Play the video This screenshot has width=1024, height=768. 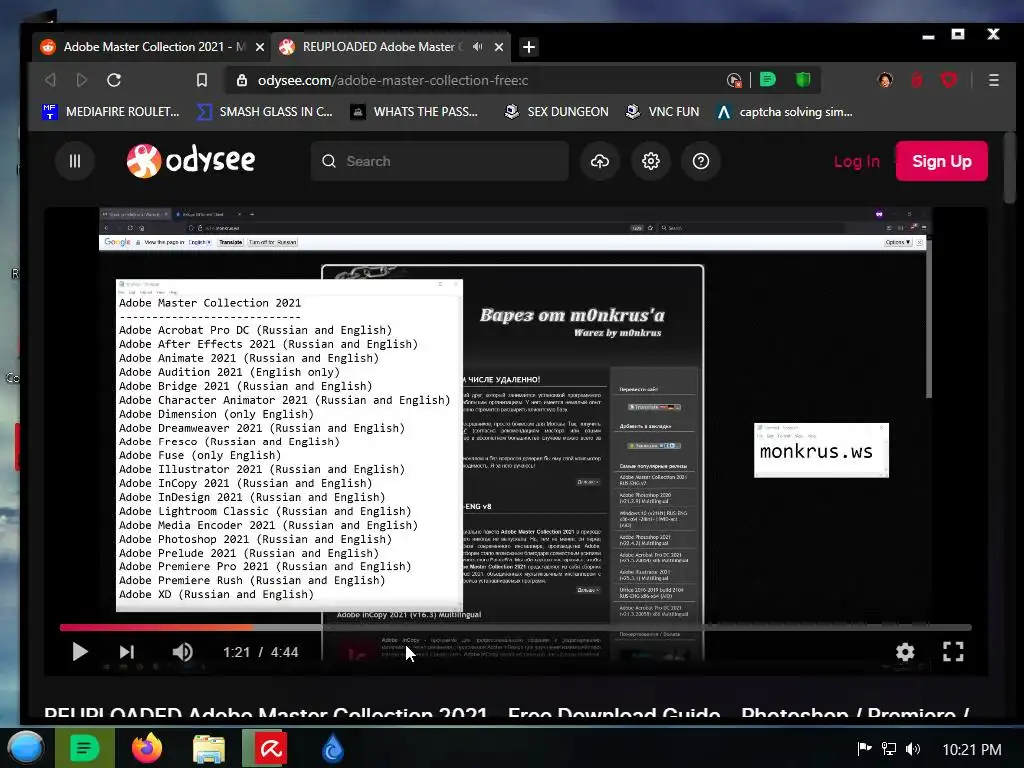(x=80, y=652)
